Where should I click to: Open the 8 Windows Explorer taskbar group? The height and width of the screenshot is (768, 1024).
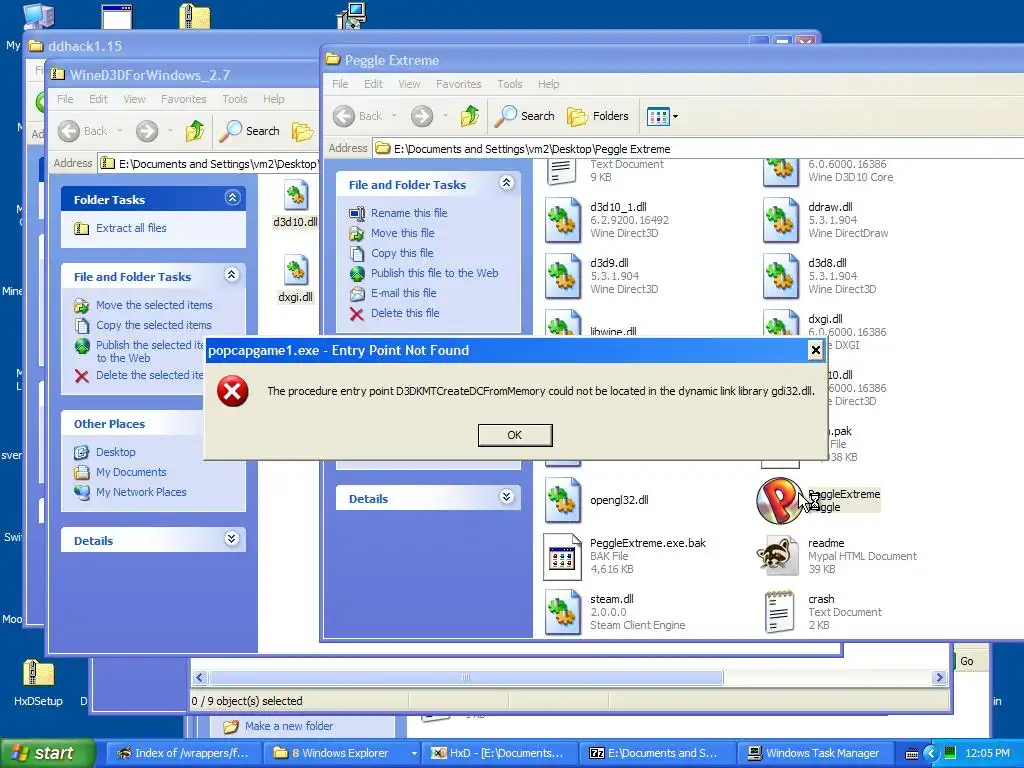(342, 753)
